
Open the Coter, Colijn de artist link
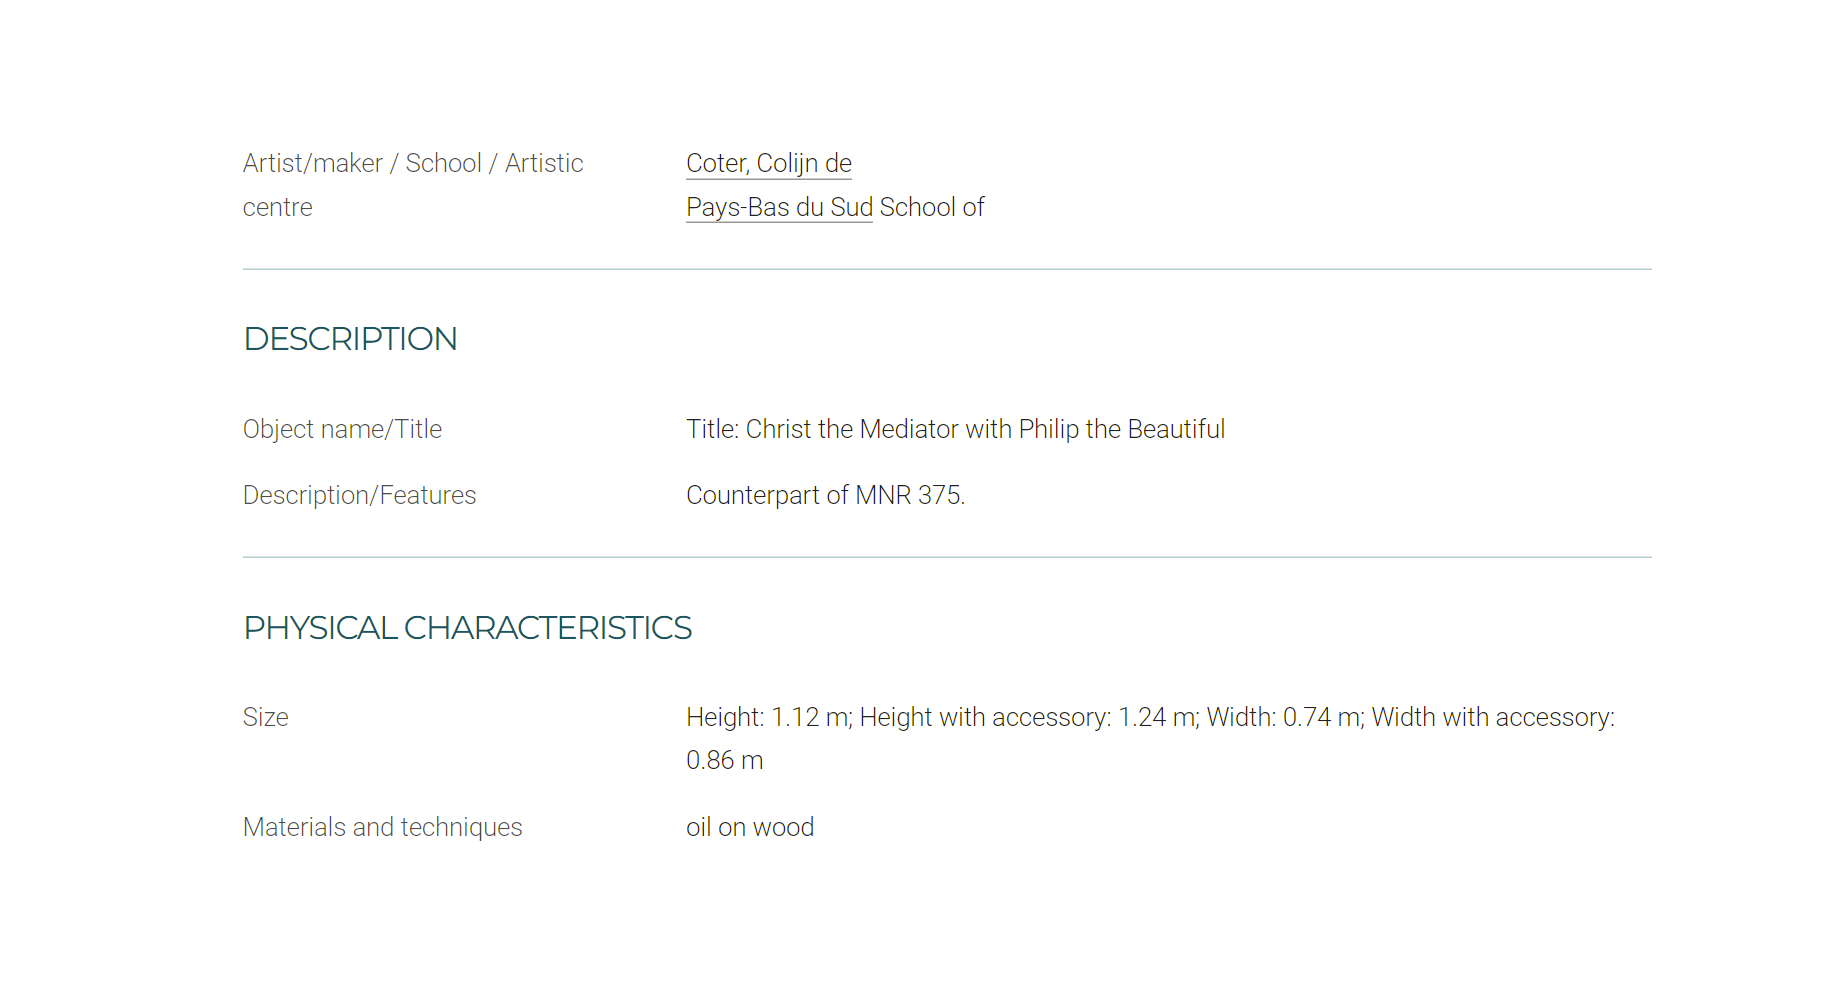[x=768, y=164]
